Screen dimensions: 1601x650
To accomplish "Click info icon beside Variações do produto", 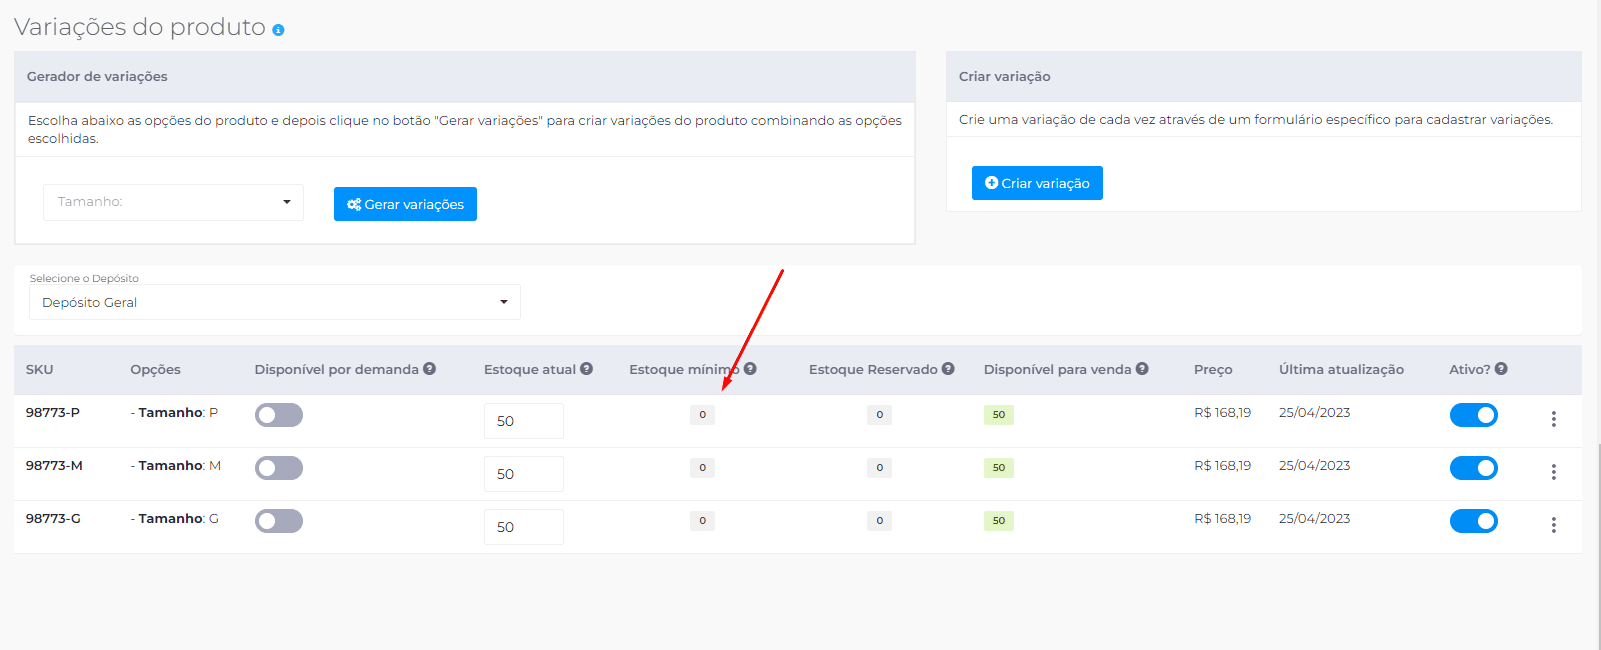I will [278, 30].
